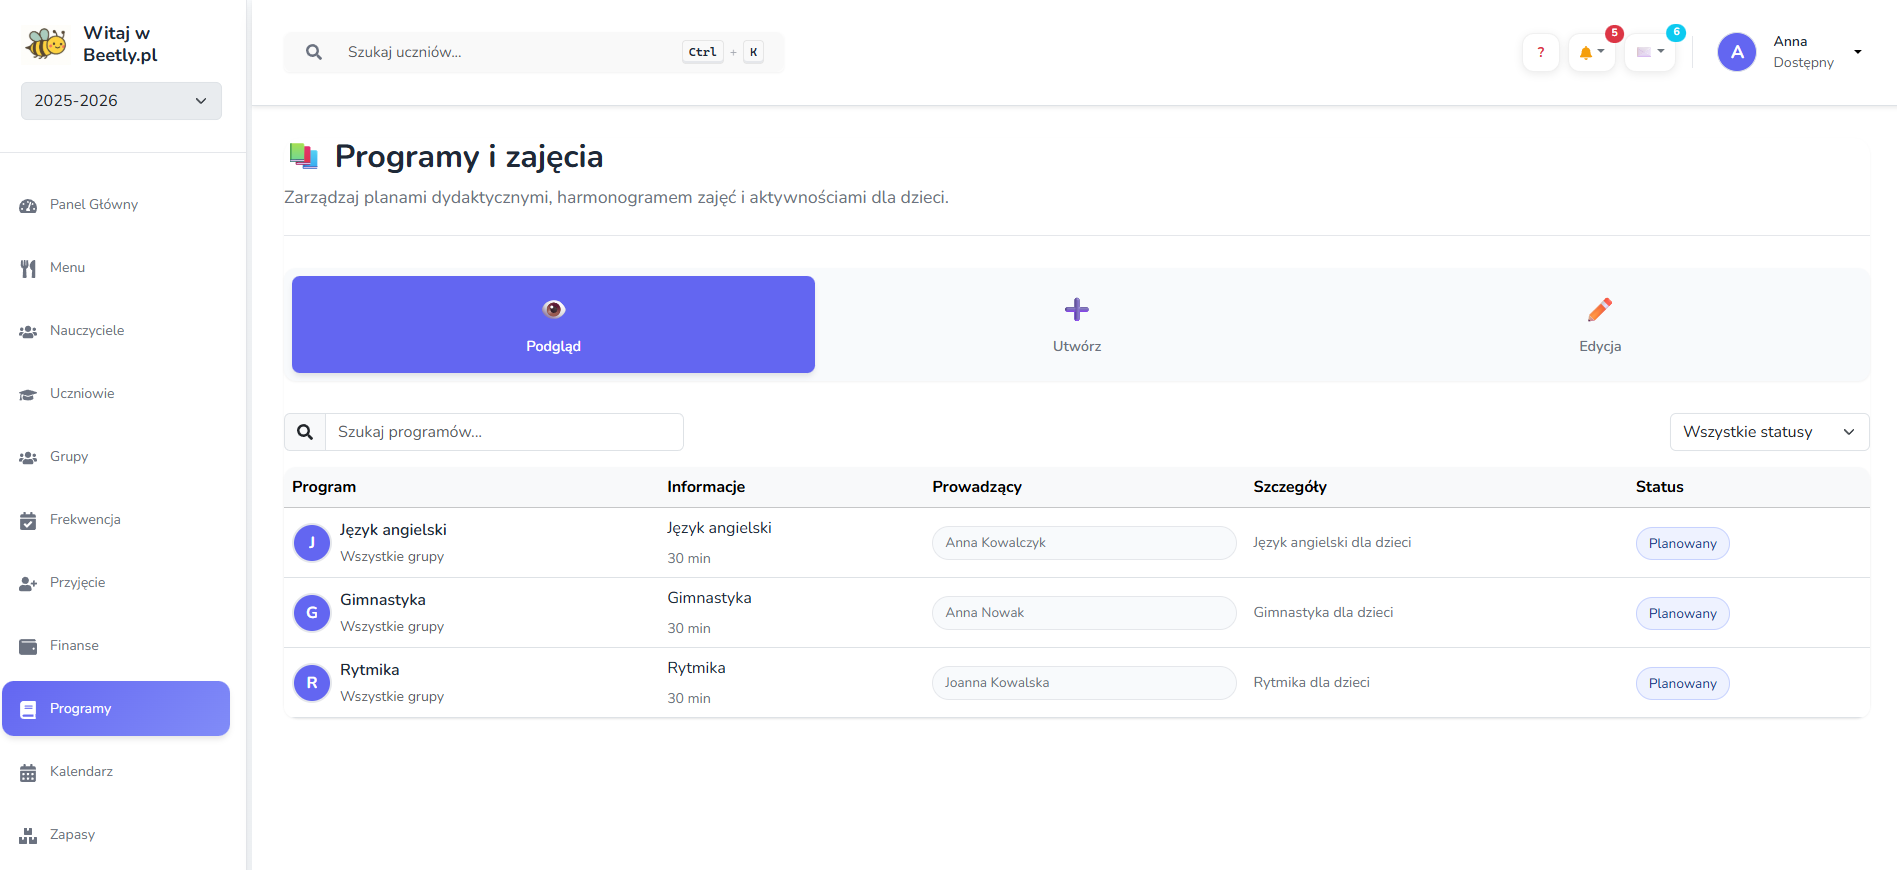This screenshot has width=1897, height=870.
Task: Click the Menu fork-and-knife icon
Action: tap(28, 268)
